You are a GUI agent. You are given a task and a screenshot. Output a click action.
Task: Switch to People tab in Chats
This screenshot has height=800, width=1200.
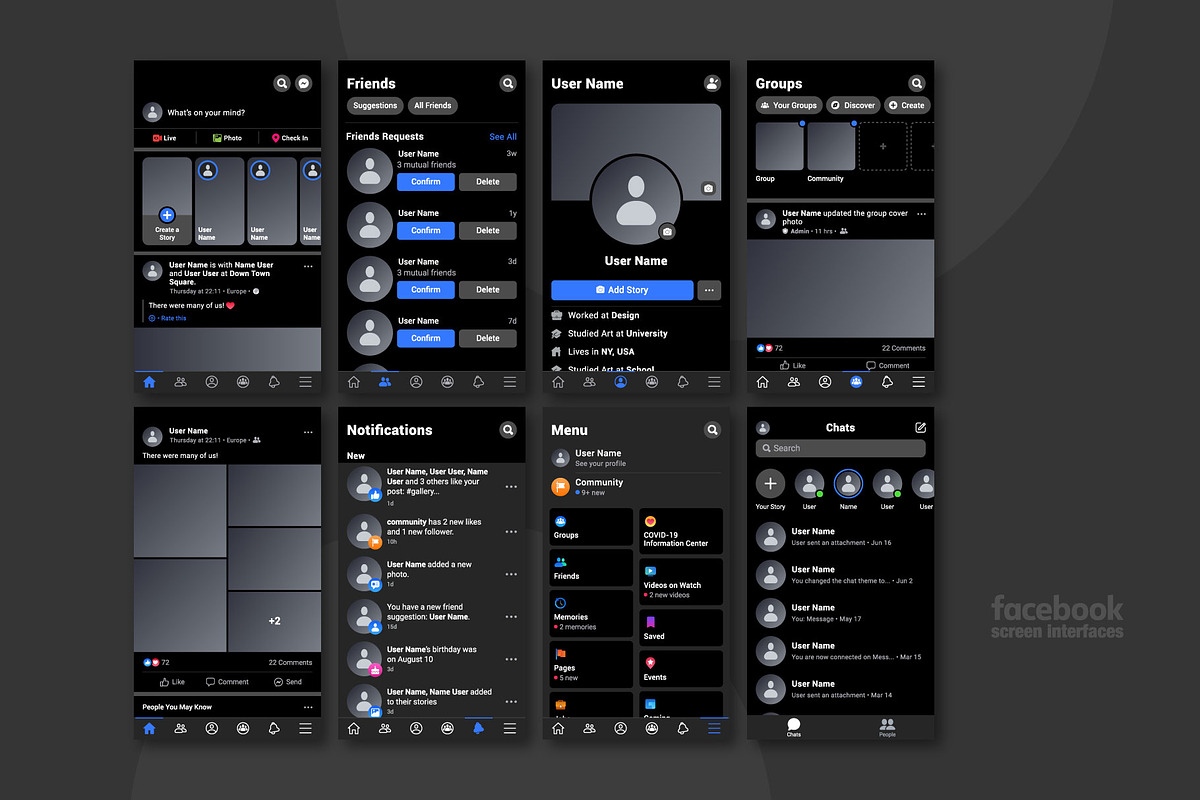click(x=887, y=727)
